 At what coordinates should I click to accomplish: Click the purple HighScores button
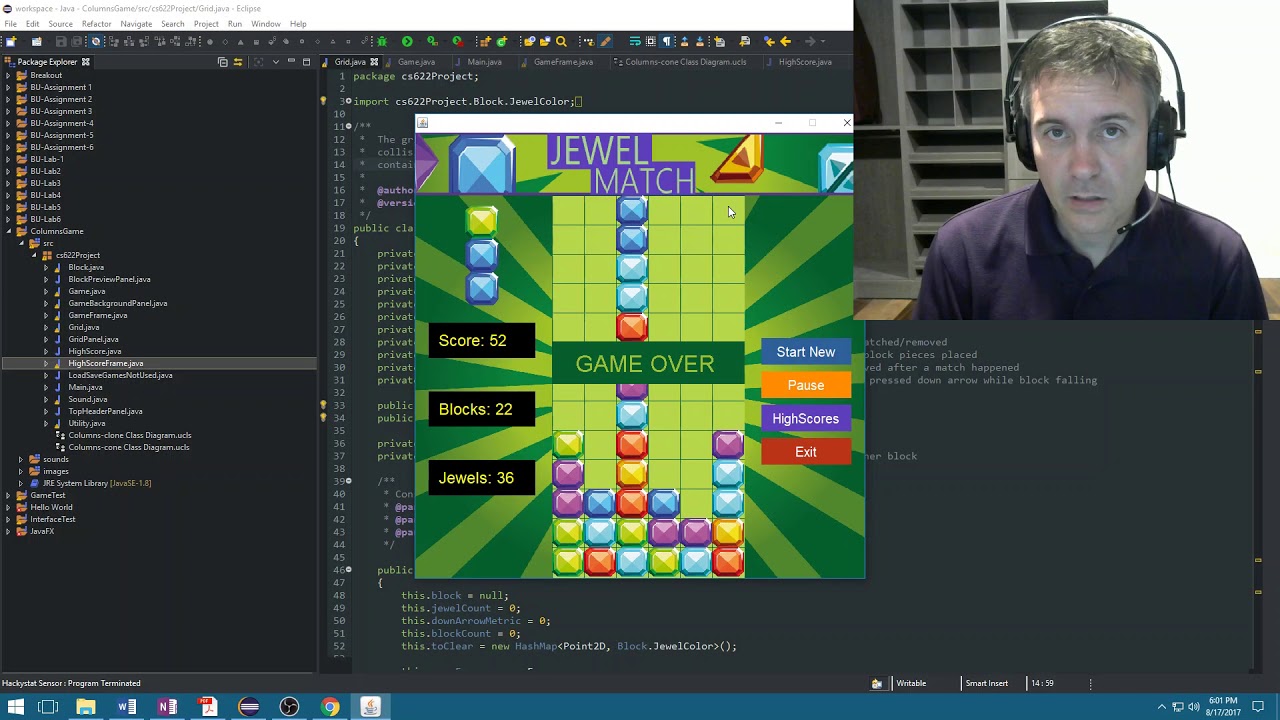point(806,419)
